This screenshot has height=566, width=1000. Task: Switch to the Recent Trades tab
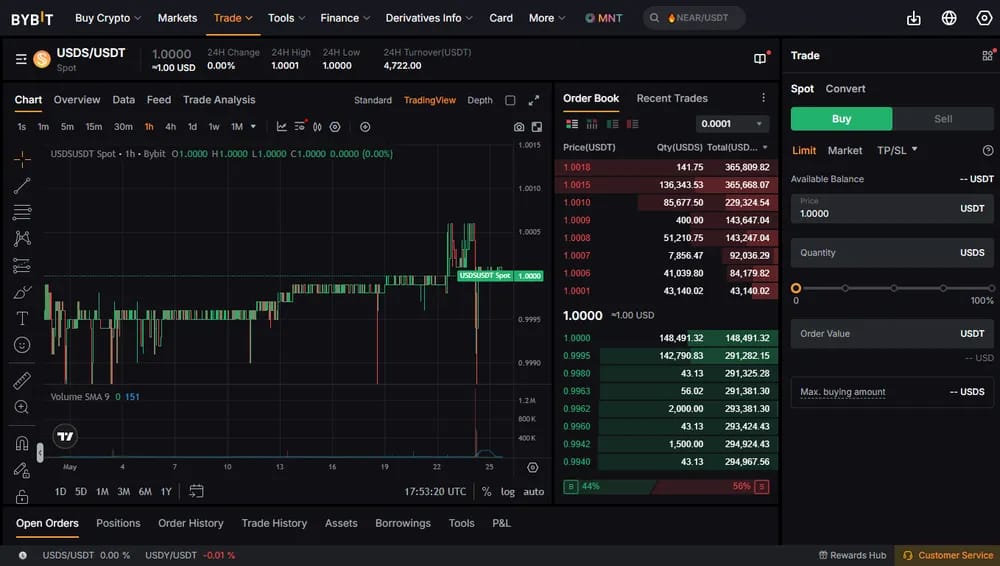(672, 98)
